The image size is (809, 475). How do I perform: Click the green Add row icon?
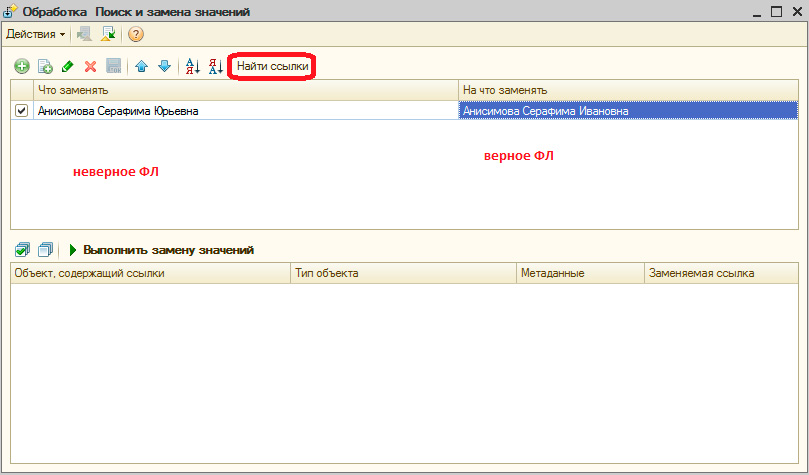21,66
